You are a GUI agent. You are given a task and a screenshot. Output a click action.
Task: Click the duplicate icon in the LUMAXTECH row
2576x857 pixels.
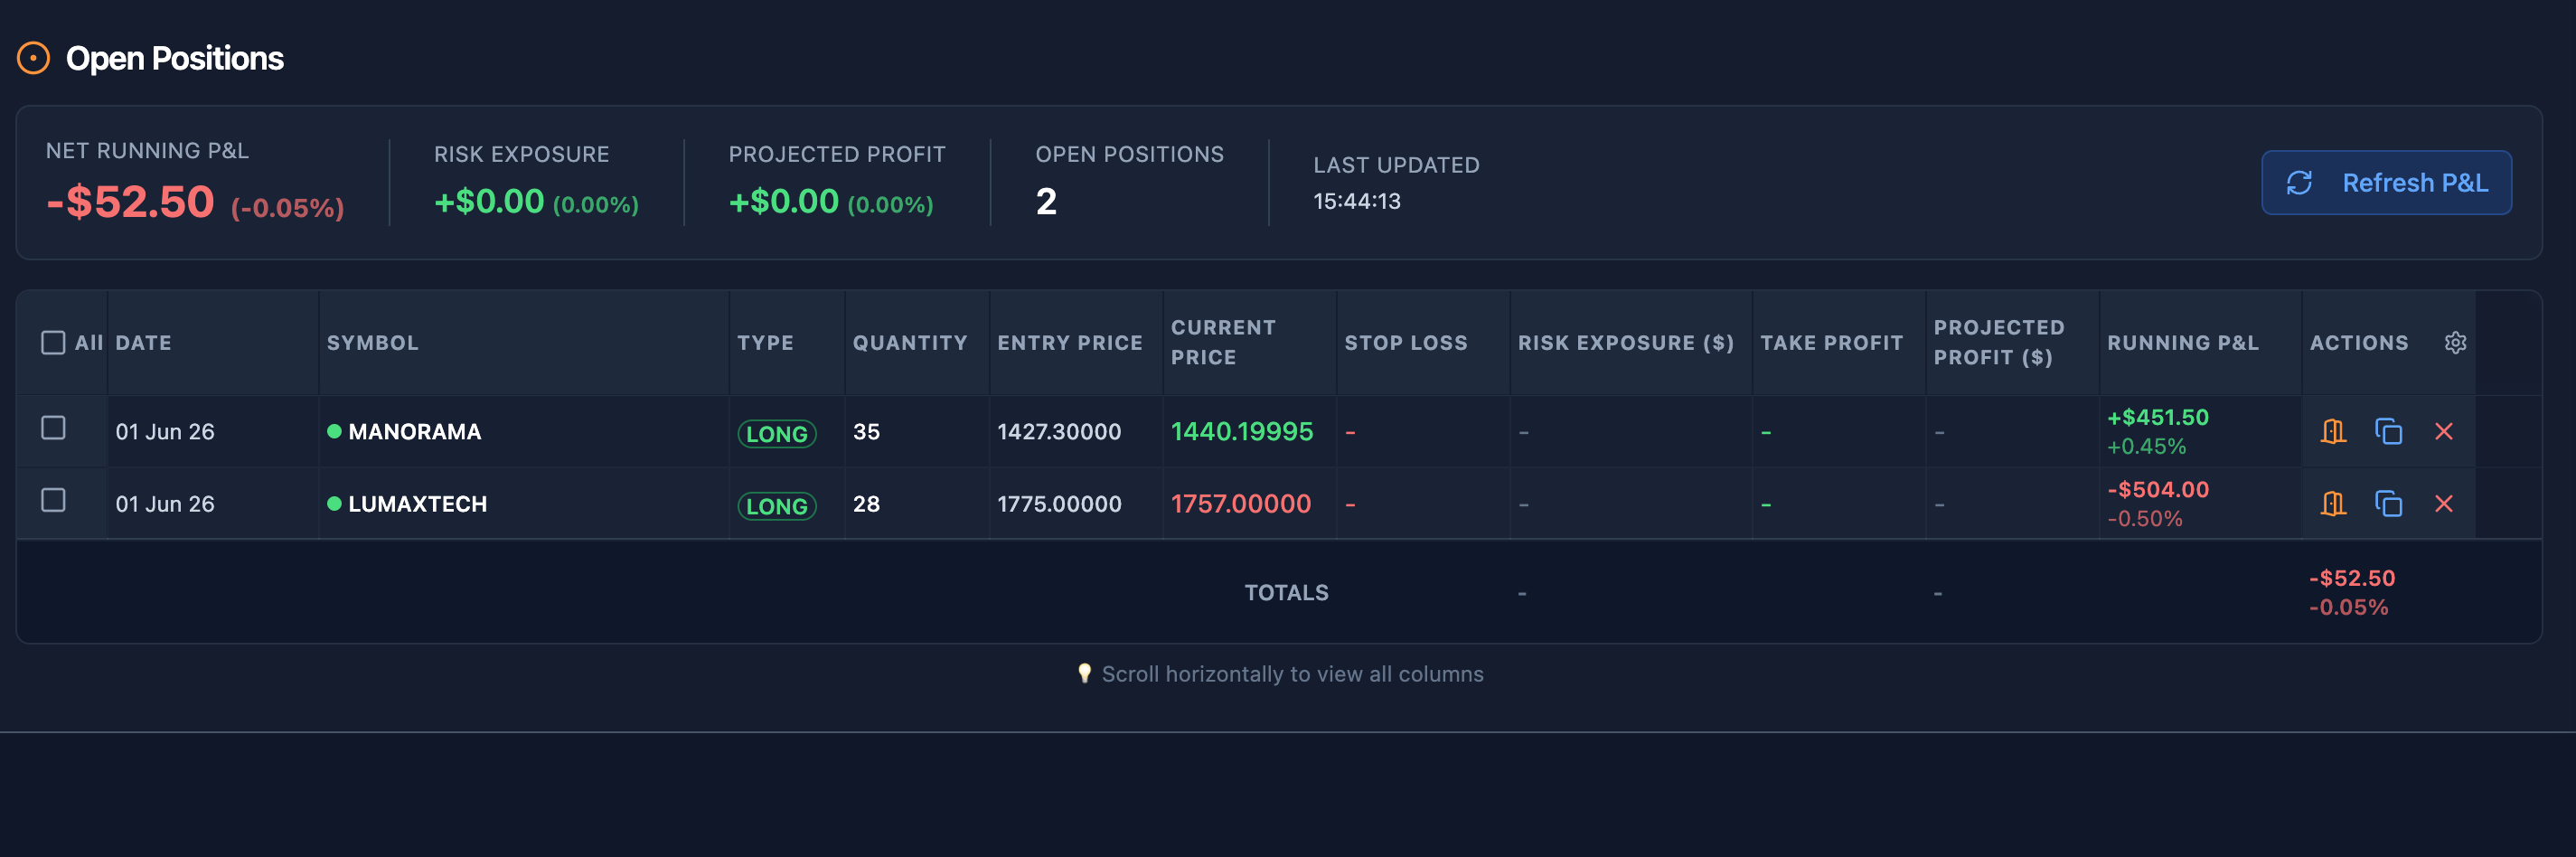tap(2388, 503)
